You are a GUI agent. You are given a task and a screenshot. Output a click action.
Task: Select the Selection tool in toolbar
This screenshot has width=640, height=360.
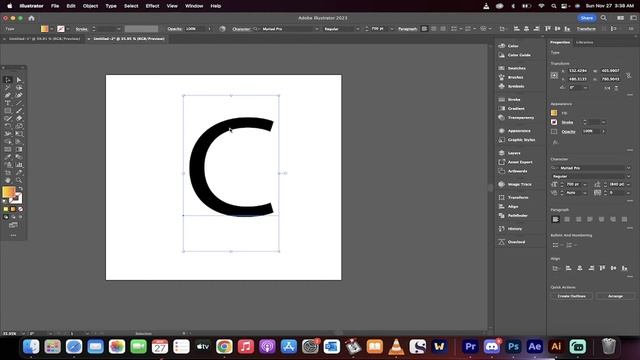point(8,80)
